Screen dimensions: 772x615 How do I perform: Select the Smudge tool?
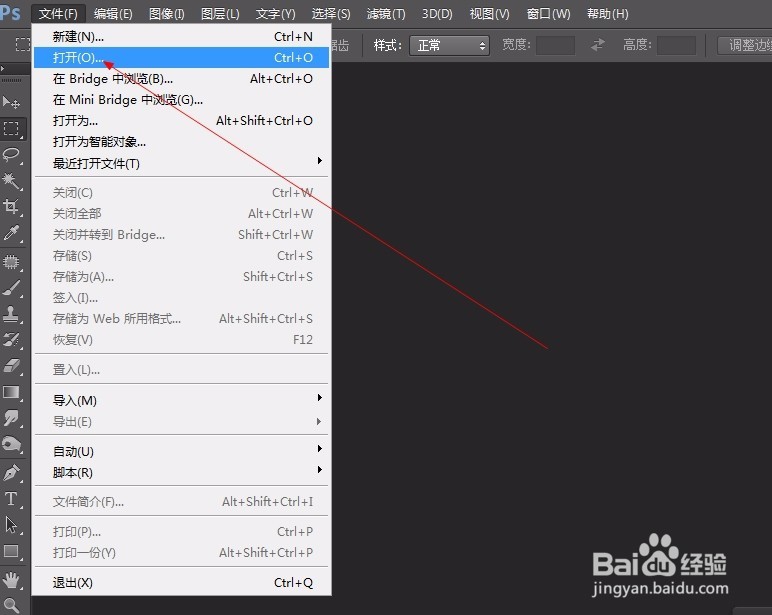[11, 419]
